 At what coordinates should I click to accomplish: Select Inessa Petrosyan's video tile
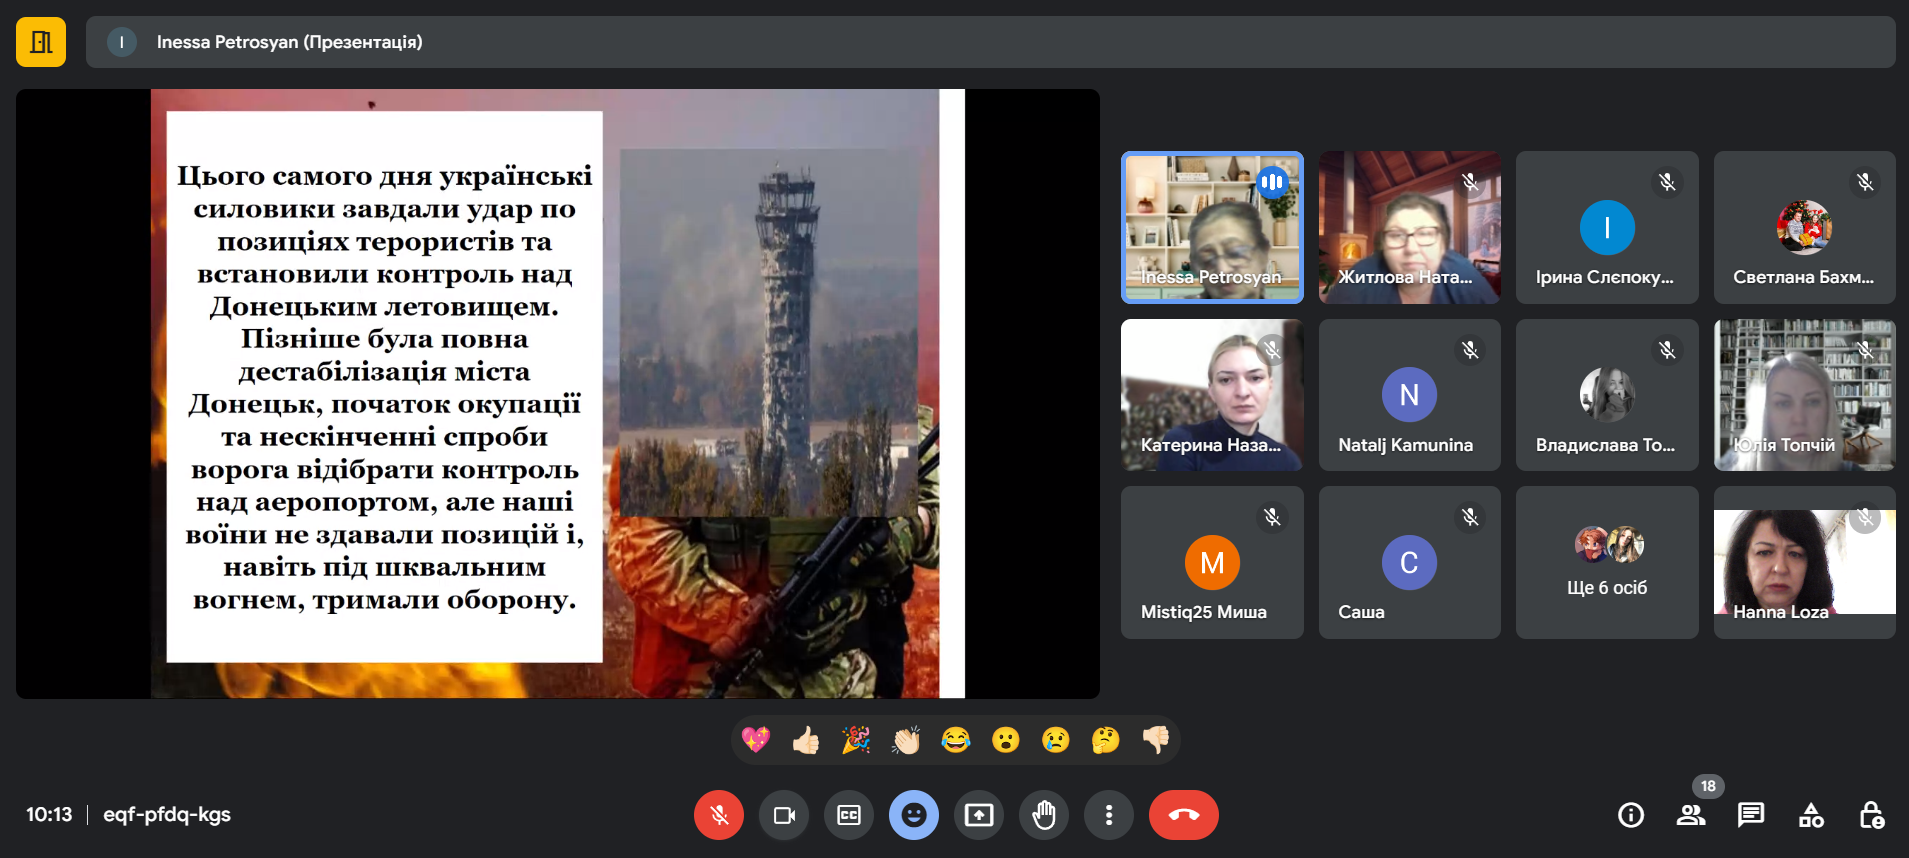coord(1211,227)
